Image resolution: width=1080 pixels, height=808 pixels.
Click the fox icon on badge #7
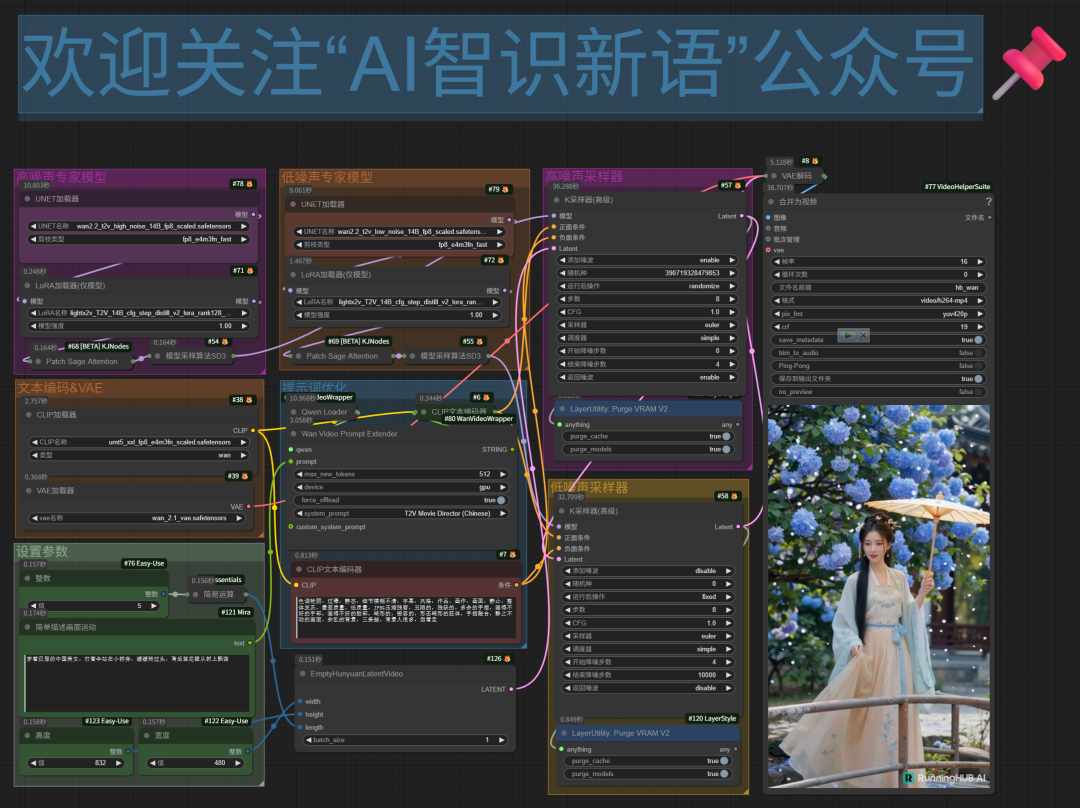click(x=512, y=555)
